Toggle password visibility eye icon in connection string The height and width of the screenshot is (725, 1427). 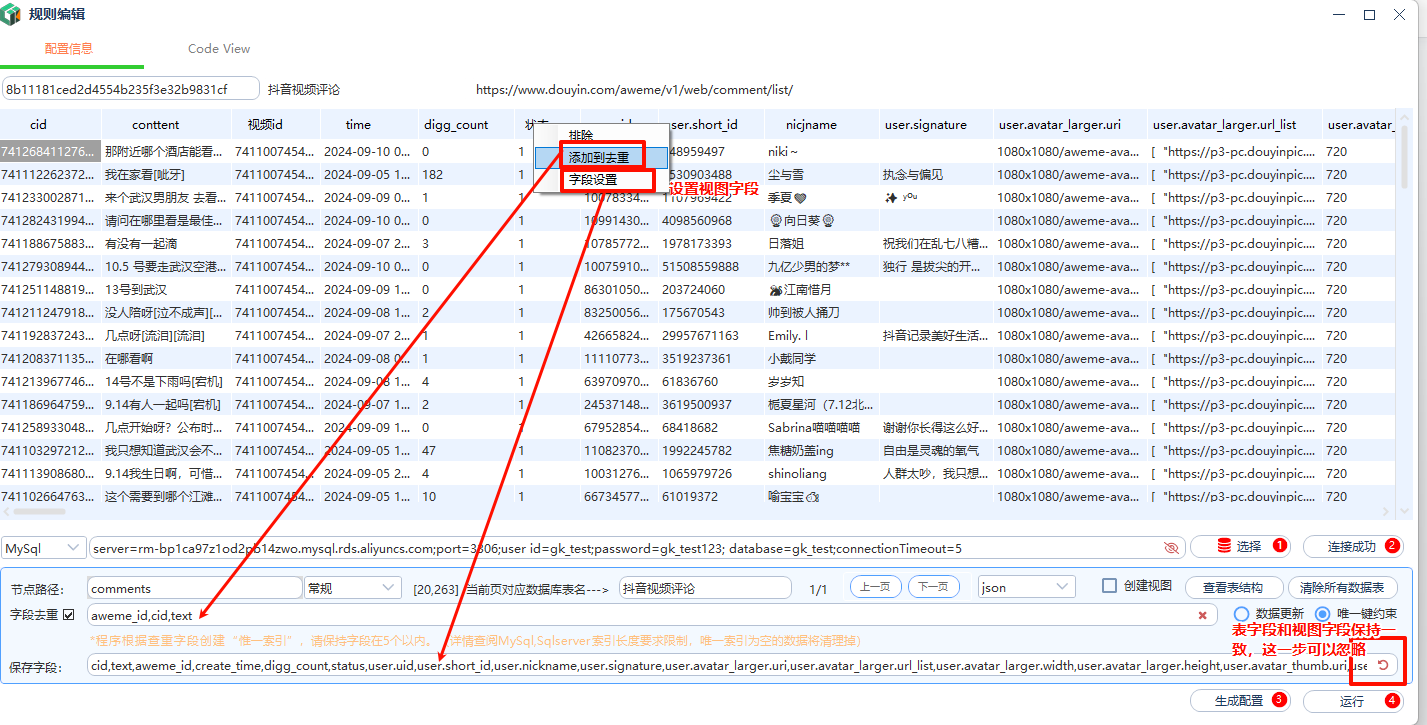1171,548
